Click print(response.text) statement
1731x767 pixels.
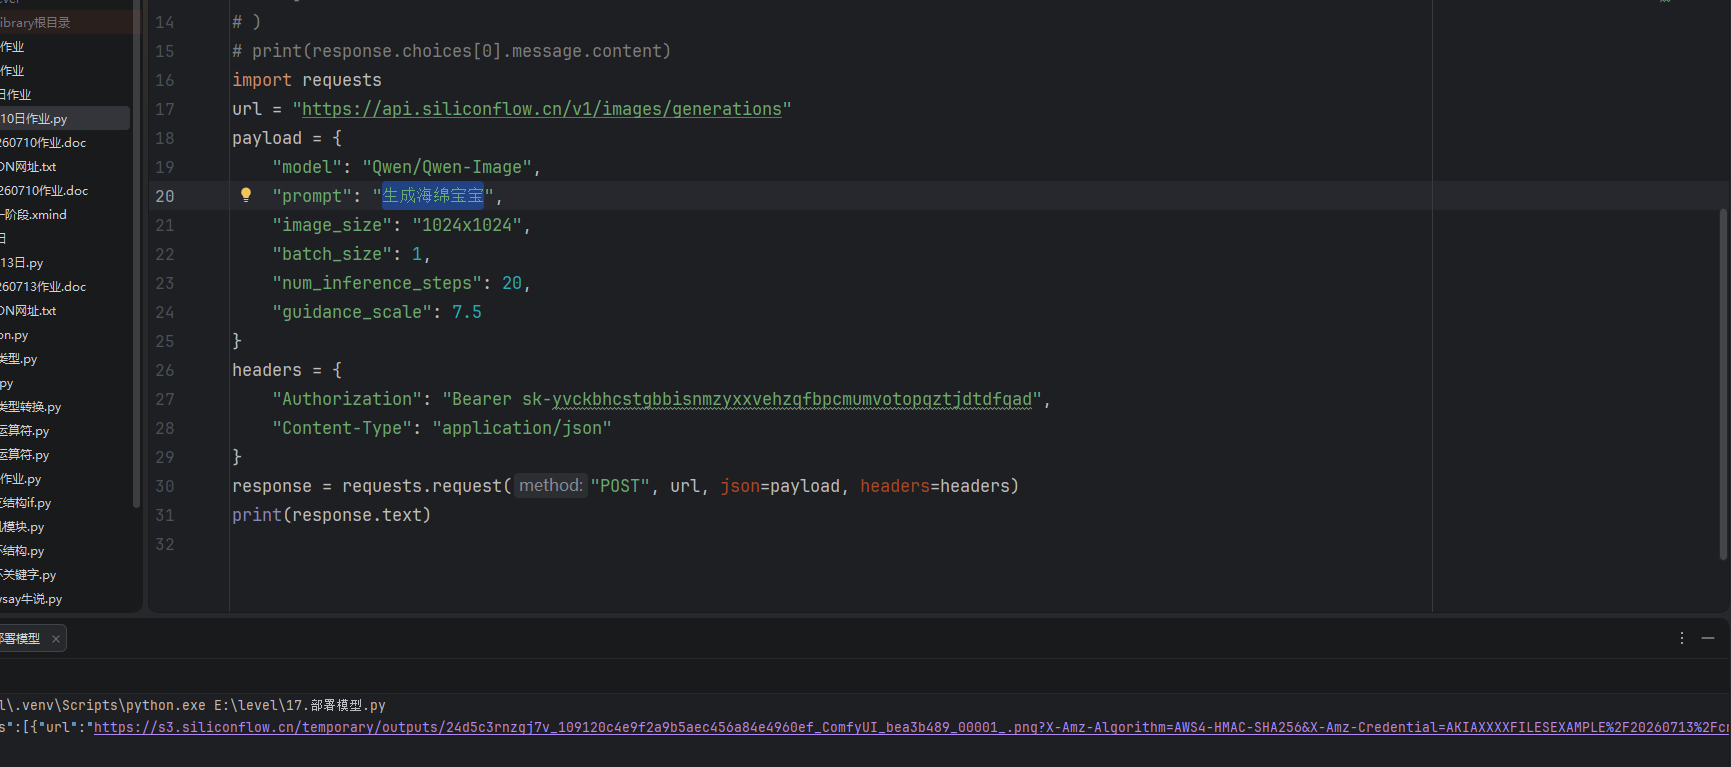coord(332,515)
